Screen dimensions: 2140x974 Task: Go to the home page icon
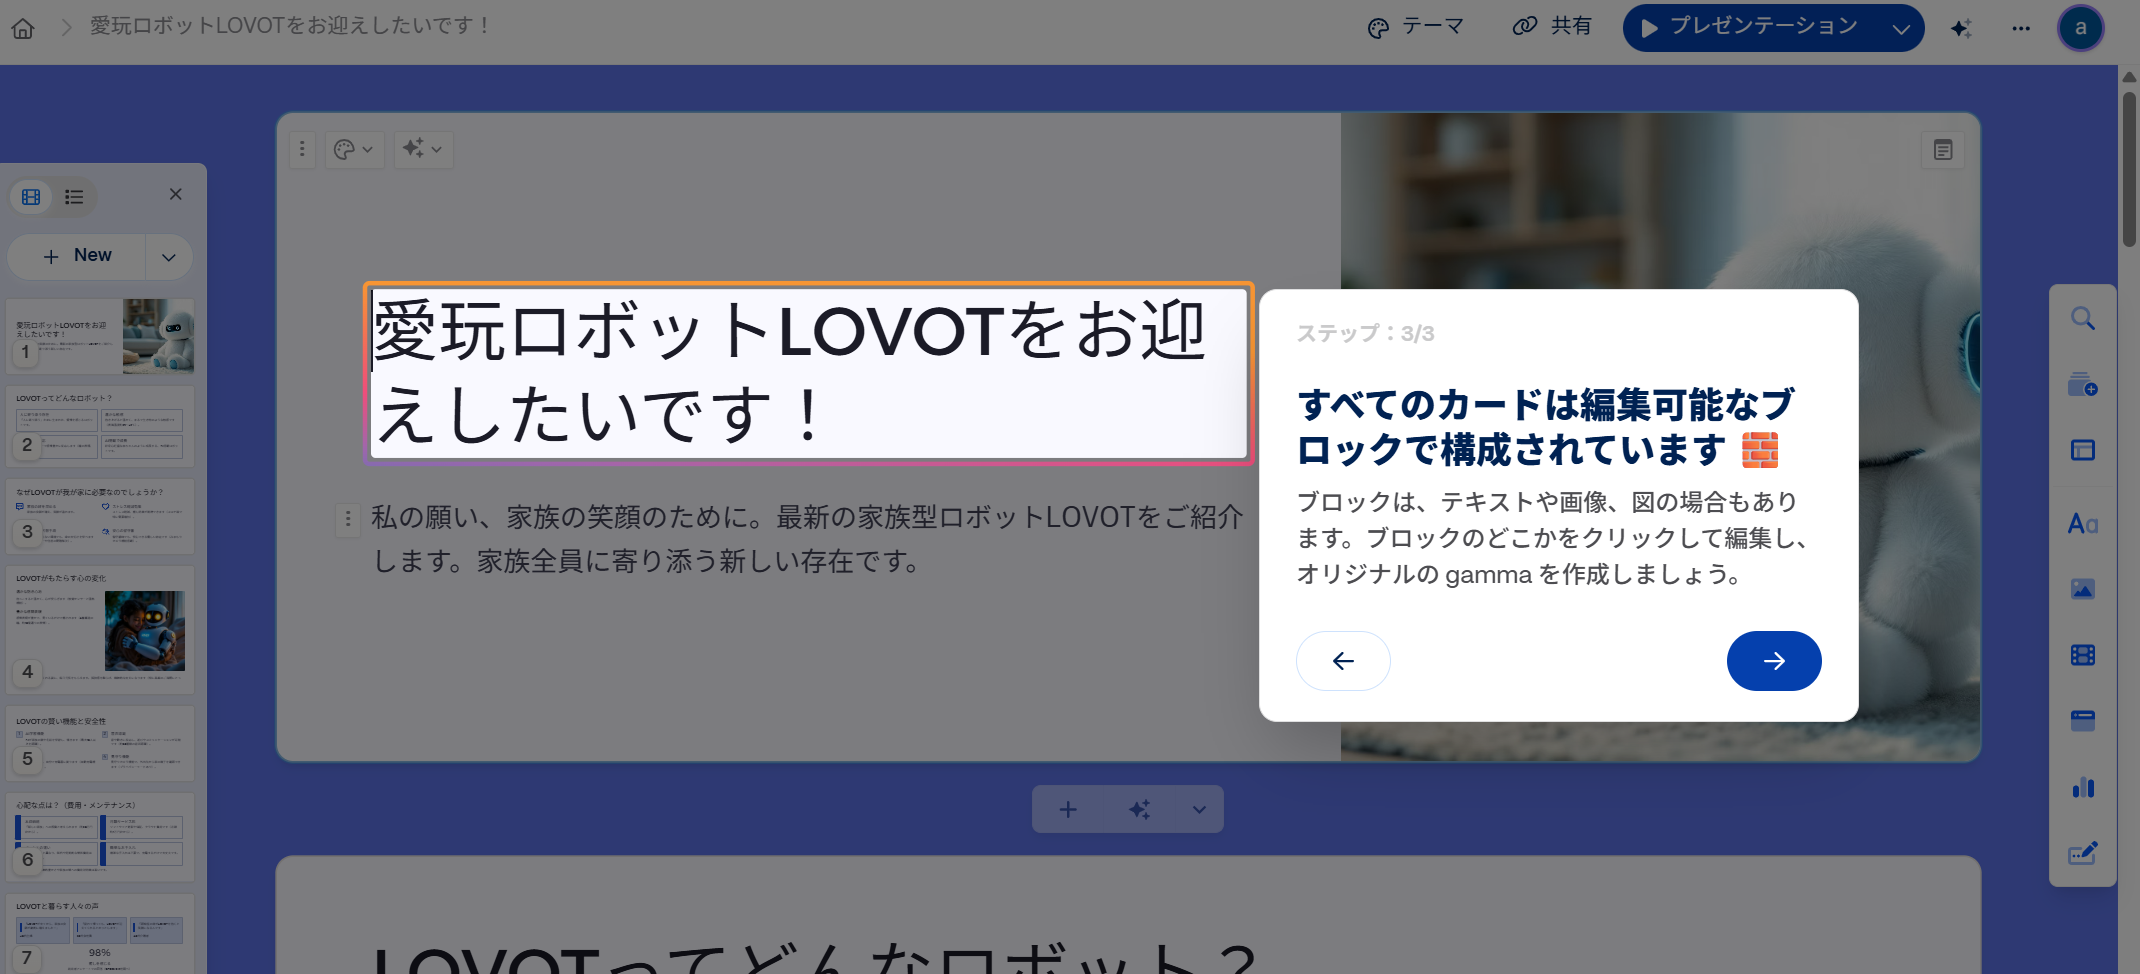(x=23, y=28)
